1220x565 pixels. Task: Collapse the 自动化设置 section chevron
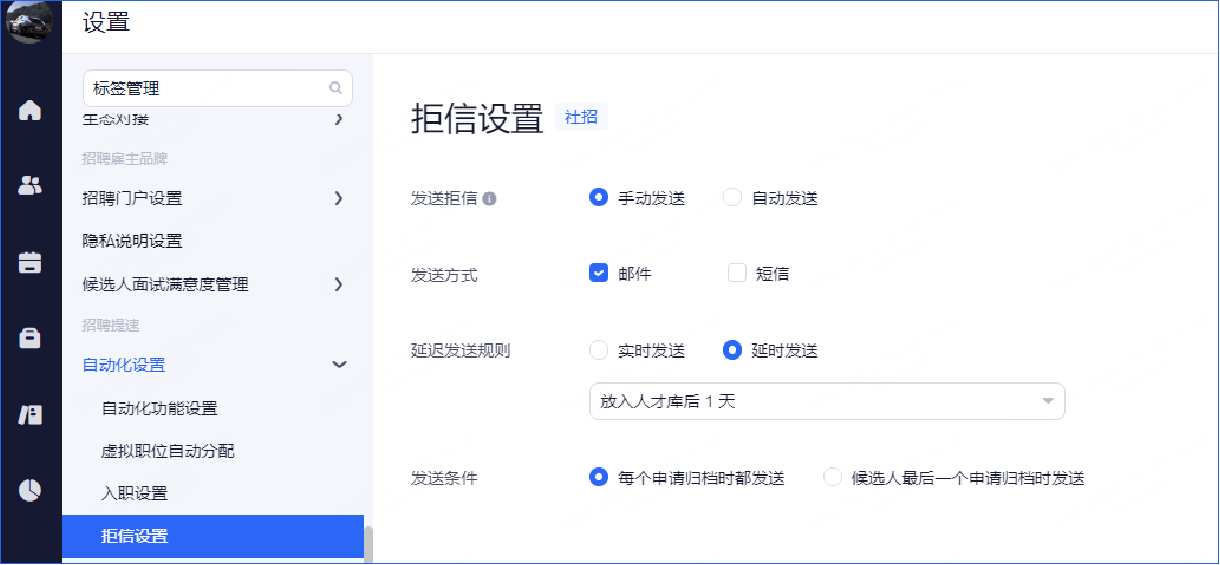click(338, 365)
